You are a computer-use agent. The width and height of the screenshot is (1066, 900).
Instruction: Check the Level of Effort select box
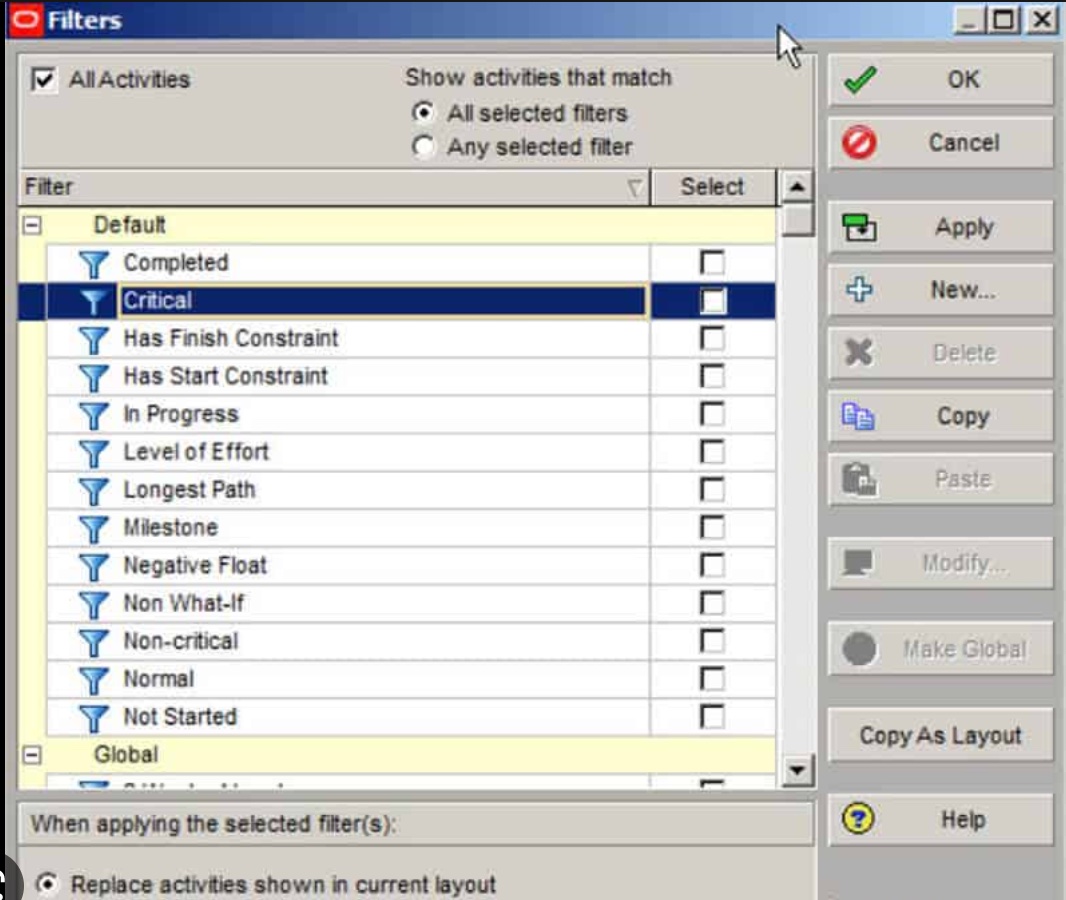[x=712, y=451]
